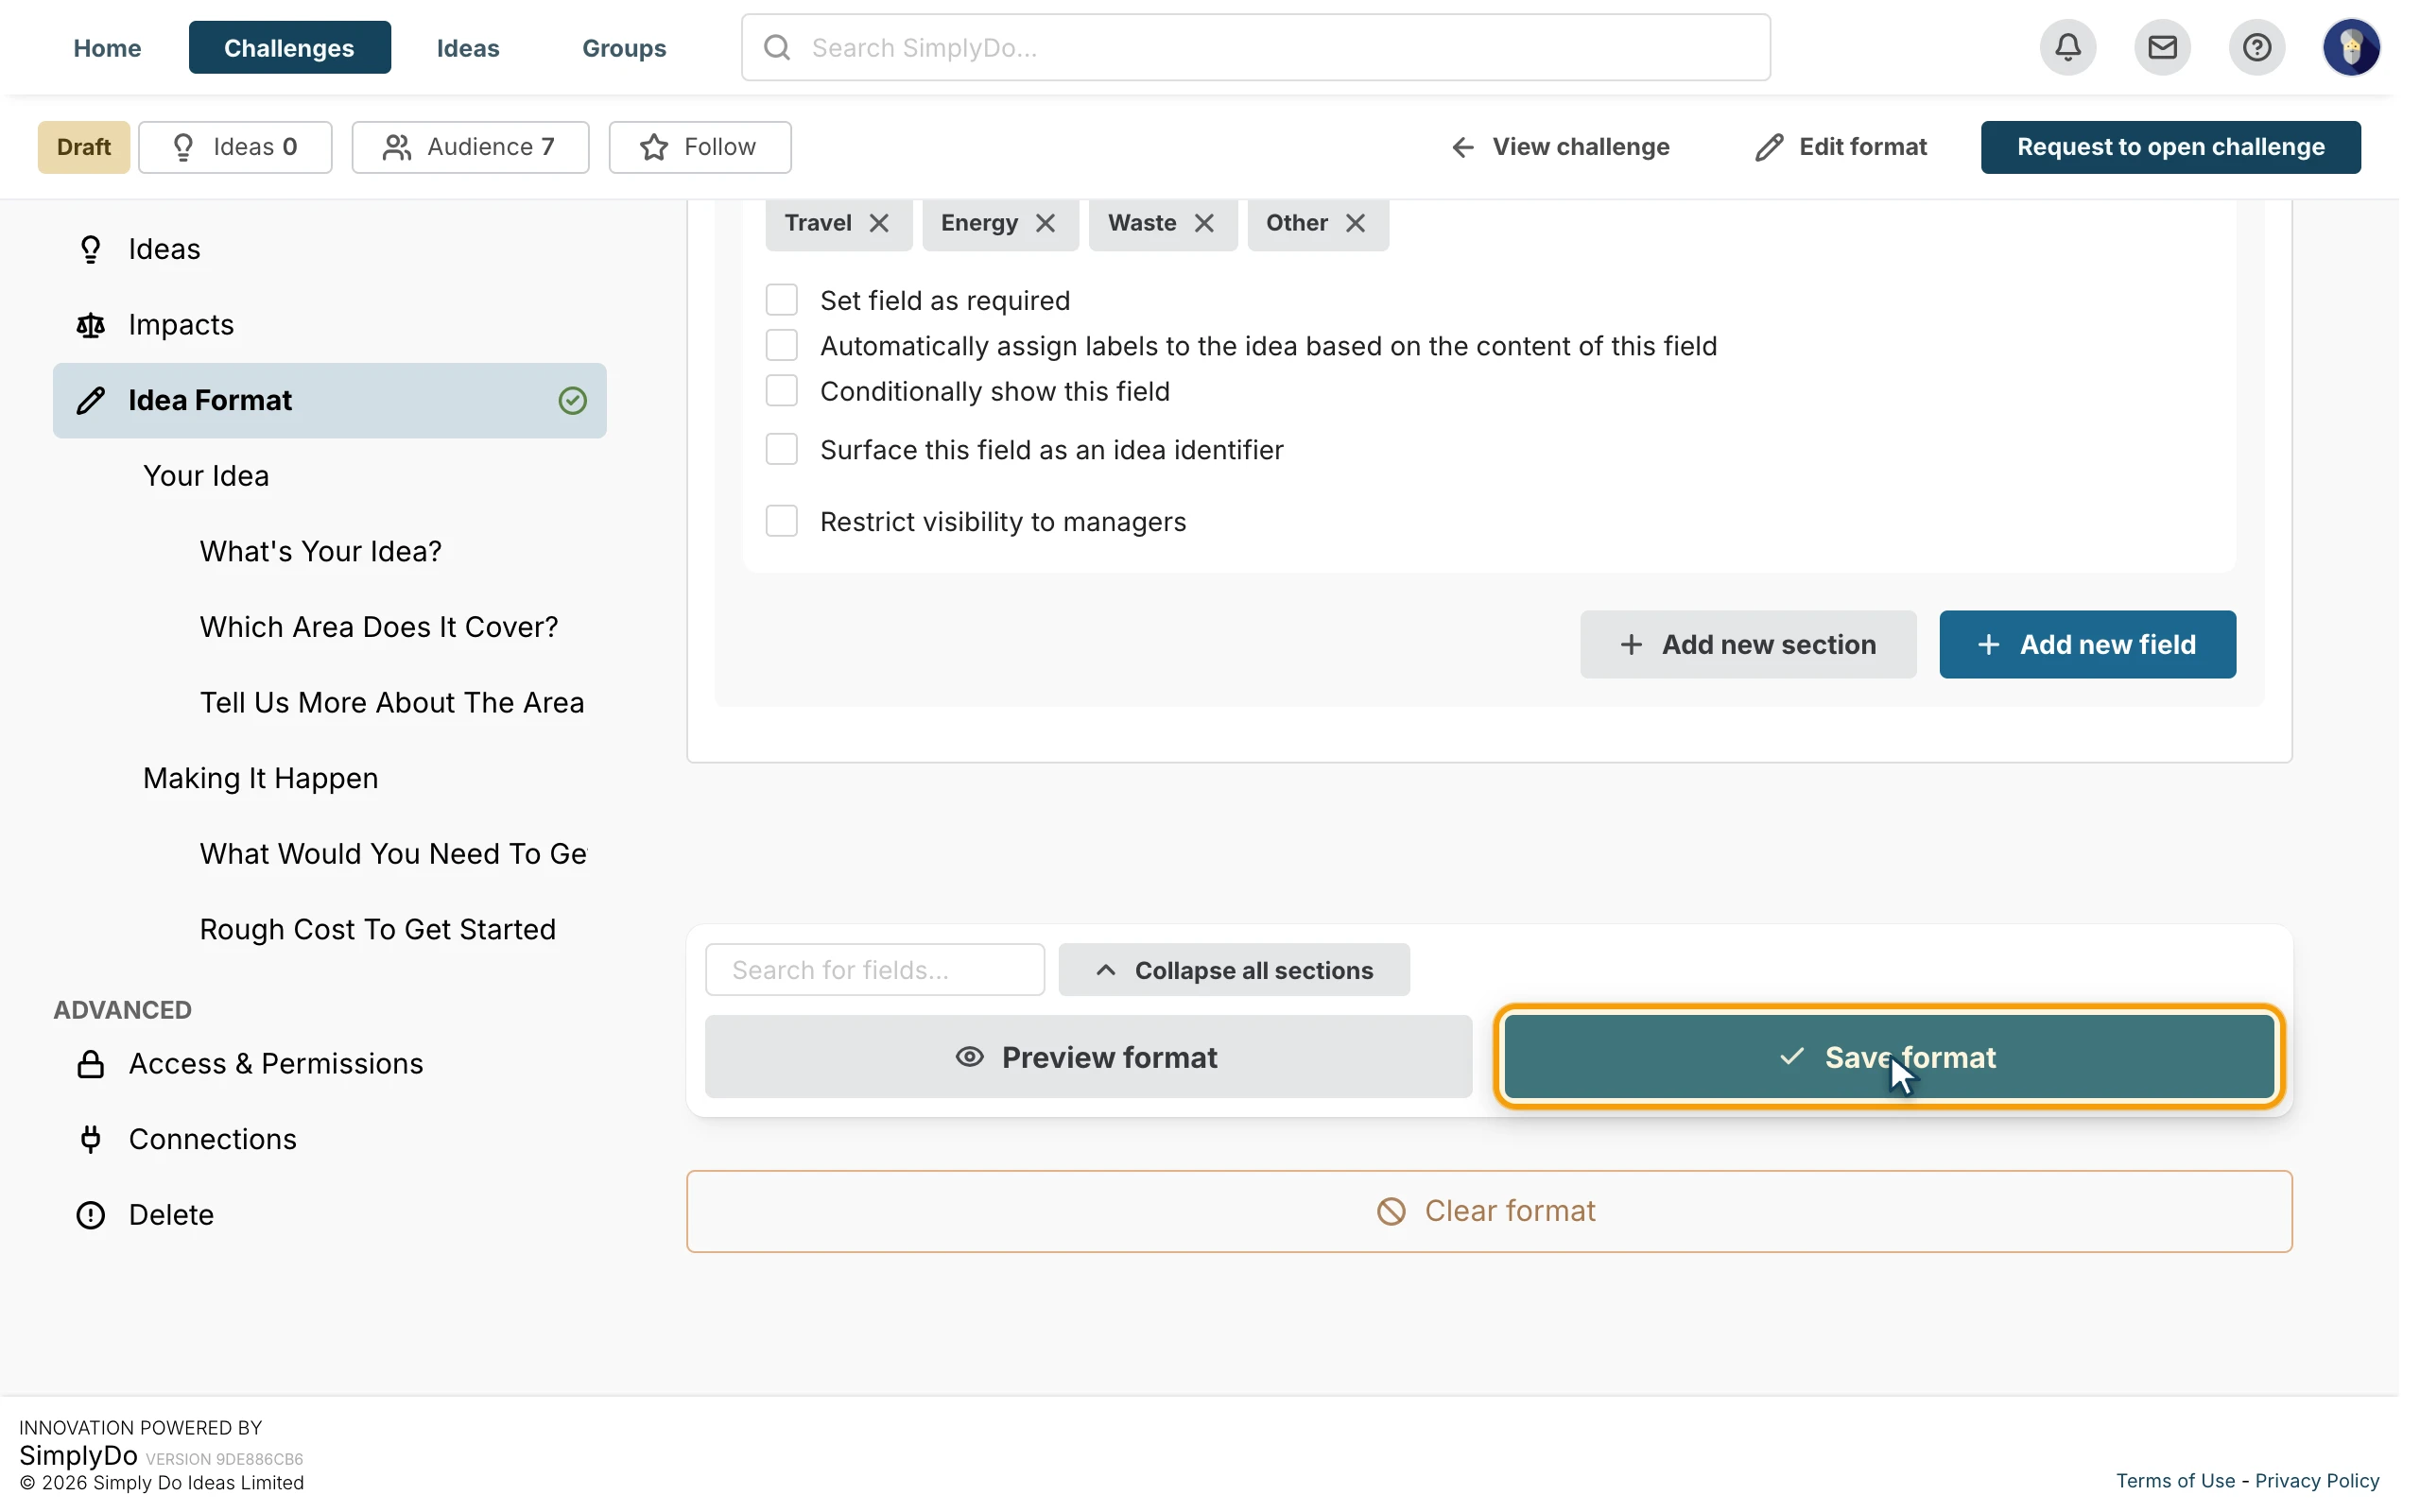Click Preview format button
This screenshot has width=2420, height=1512.
click(x=1088, y=1057)
